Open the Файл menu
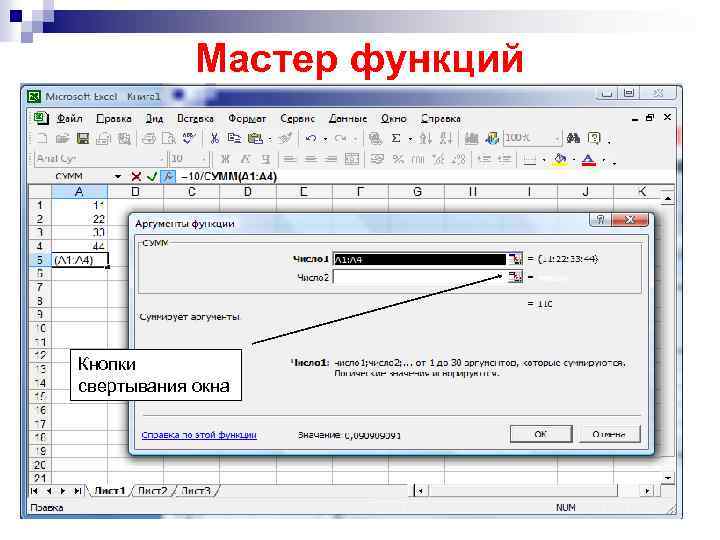The height and width of the screenshot is (540, 720). point(69,118)
